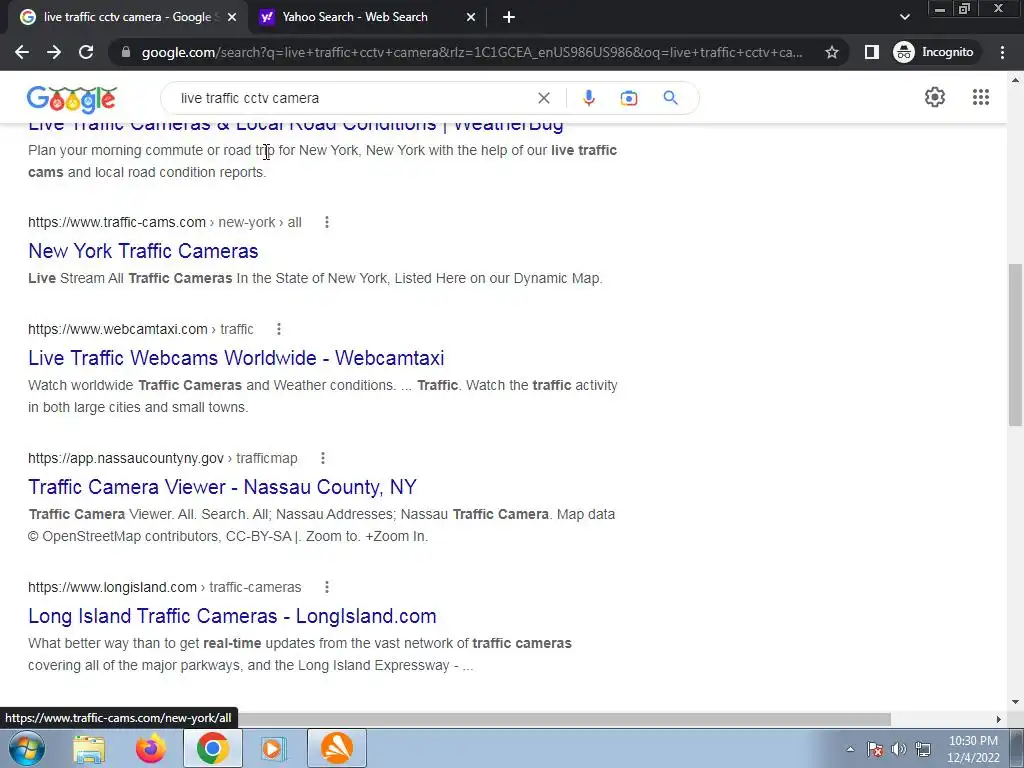Show hidden system tray icons
1024x768 pixels.
coord(850,749)
